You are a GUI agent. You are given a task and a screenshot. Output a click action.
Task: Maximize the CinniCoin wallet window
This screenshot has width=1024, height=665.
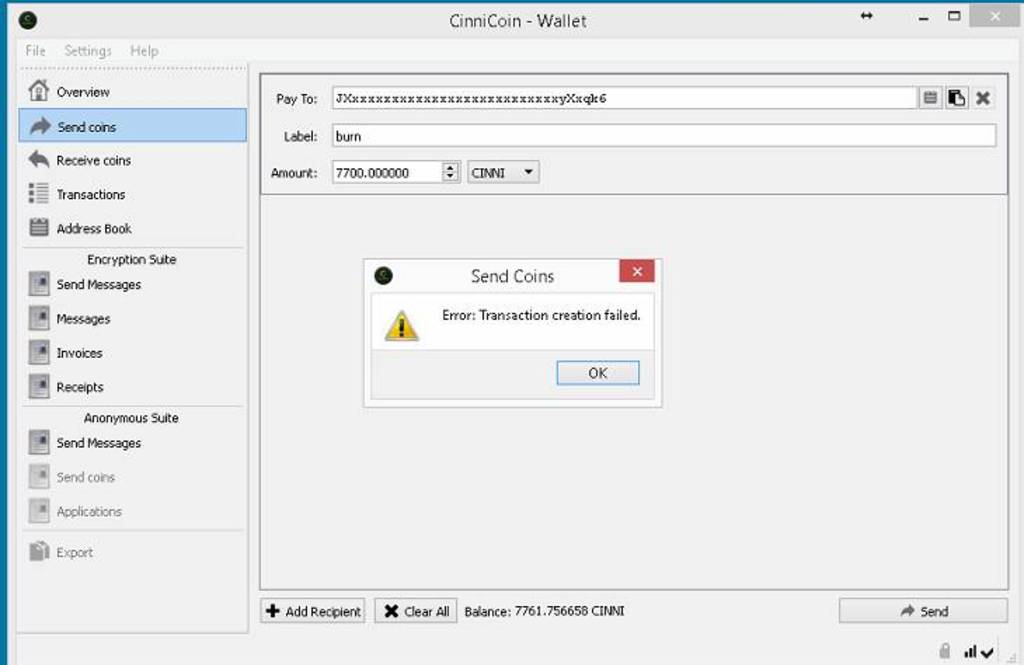[x=954, y=16]
